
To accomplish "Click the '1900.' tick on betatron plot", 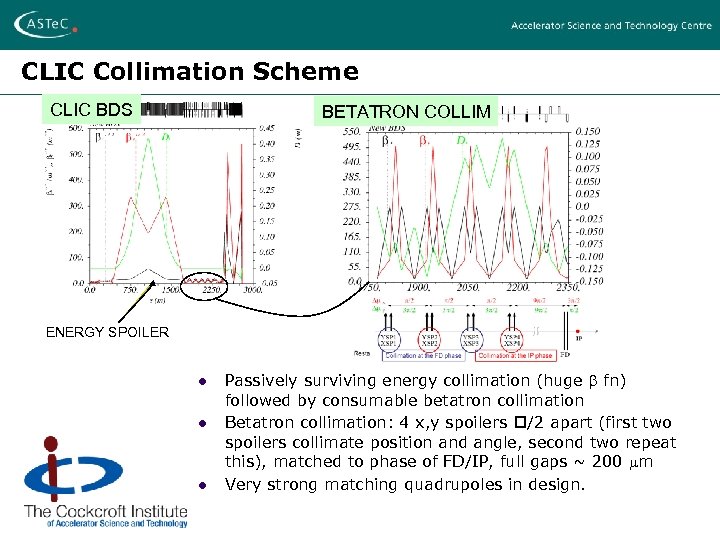I will pos(418,287).
